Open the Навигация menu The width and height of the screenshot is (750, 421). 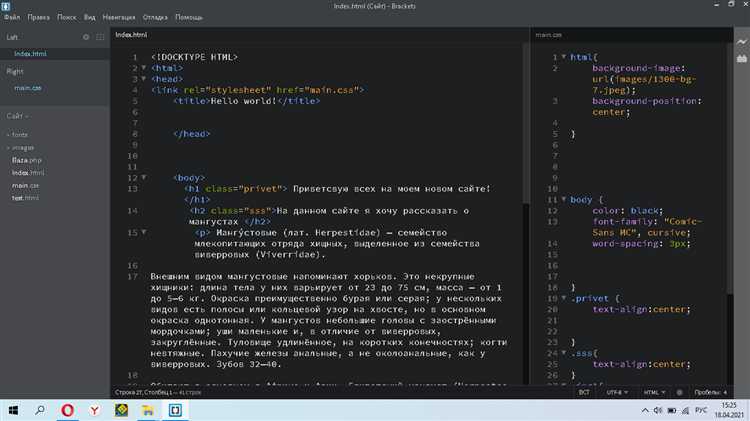119,17
